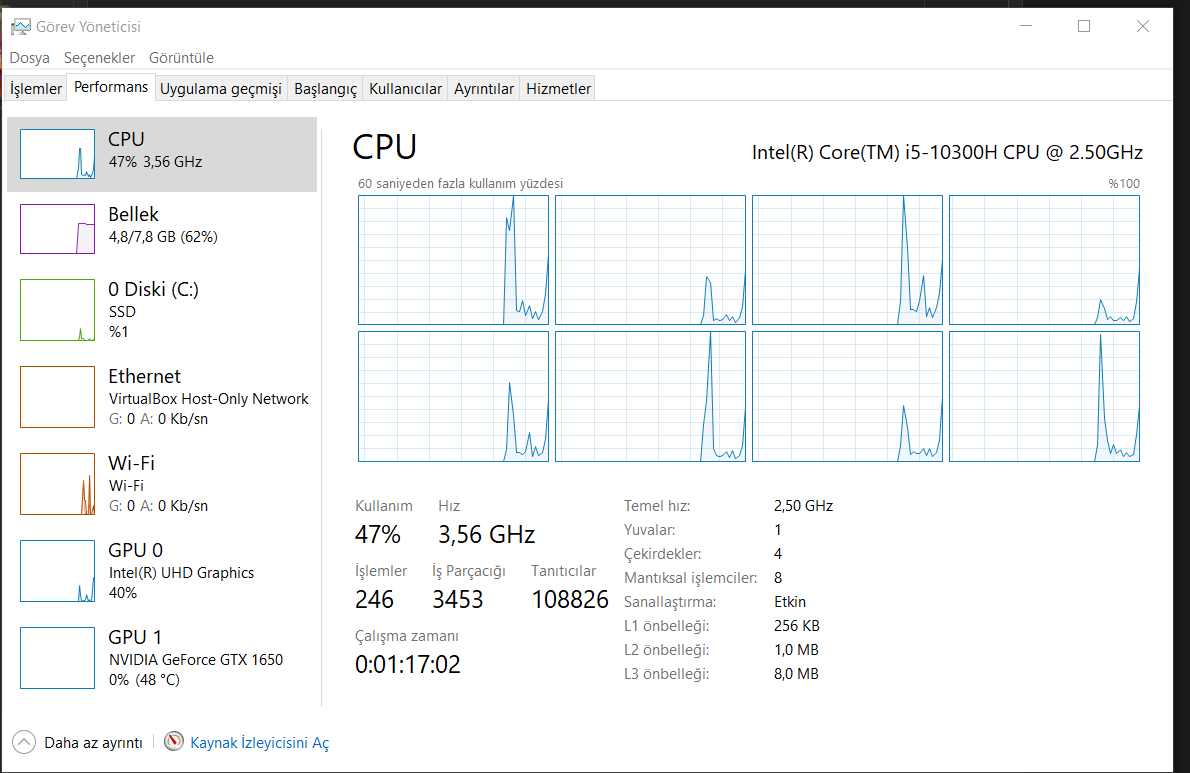1190x773 pixels.
Task: Click the Intel(R) Core(TM) i5-10300H processor name
Action: click(947, 152)
